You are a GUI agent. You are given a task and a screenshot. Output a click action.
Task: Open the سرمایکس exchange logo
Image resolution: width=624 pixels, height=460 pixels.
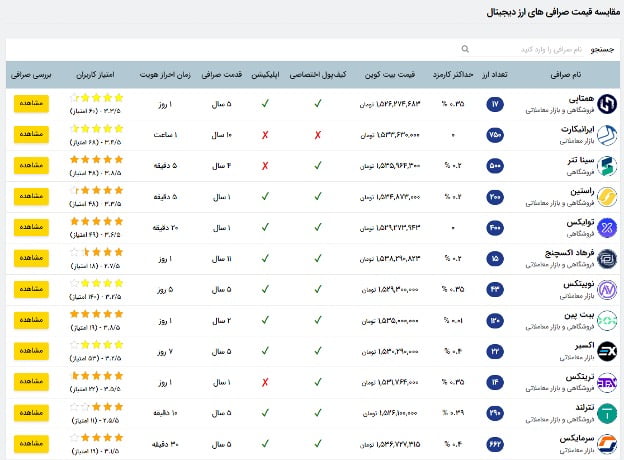click(607, 444)
